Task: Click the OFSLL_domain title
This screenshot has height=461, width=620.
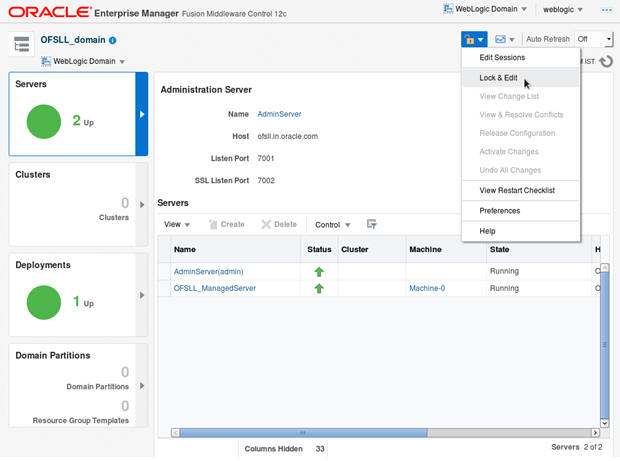Action: coord(73,40)
